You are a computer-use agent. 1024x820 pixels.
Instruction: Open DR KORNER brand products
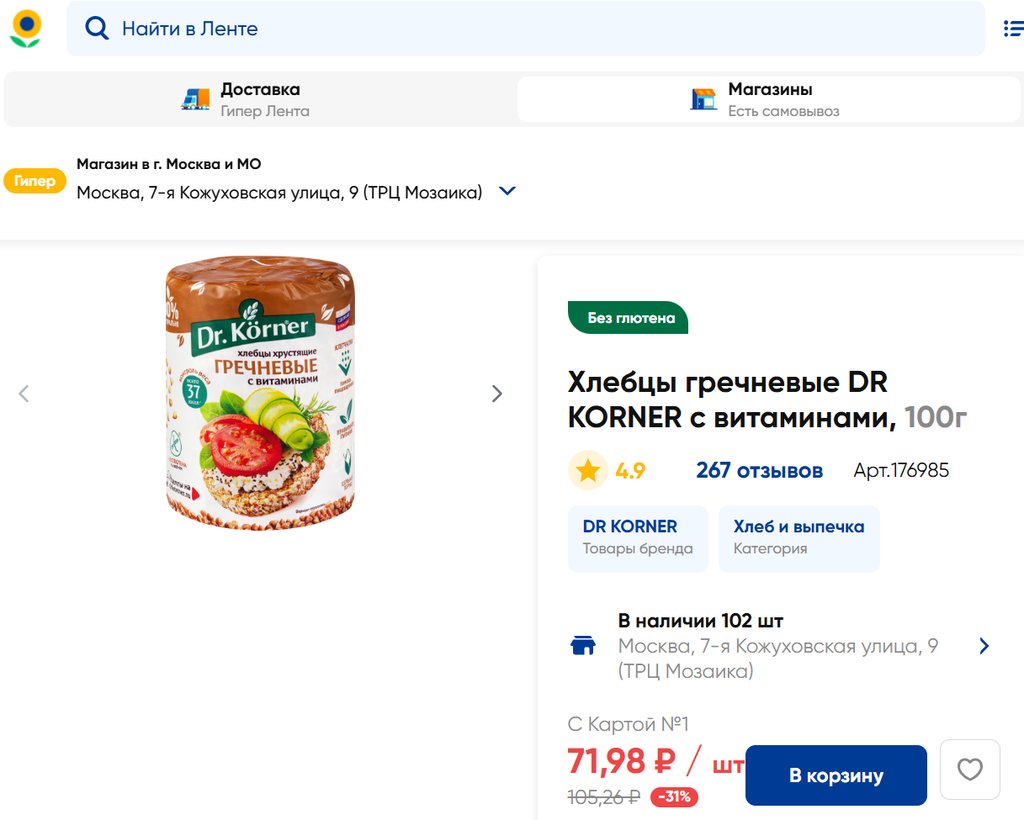click(637, 538)
